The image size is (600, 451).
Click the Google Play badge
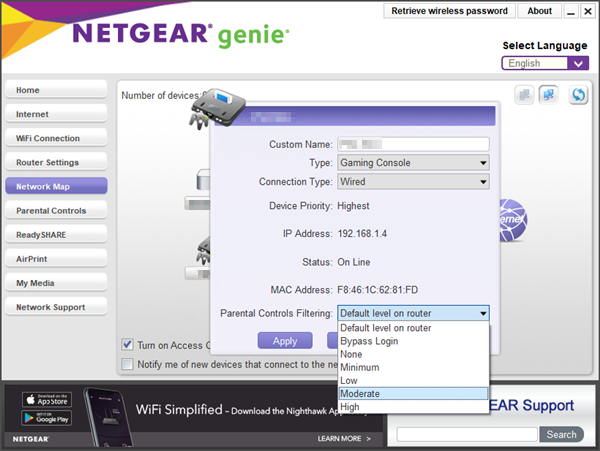point(47,418)
